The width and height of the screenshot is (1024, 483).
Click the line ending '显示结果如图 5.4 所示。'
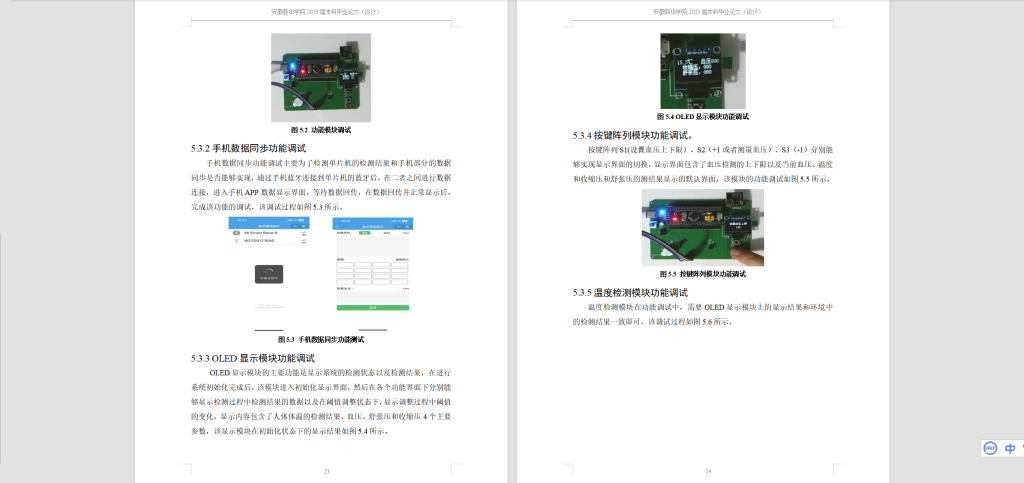click(291, 431)
